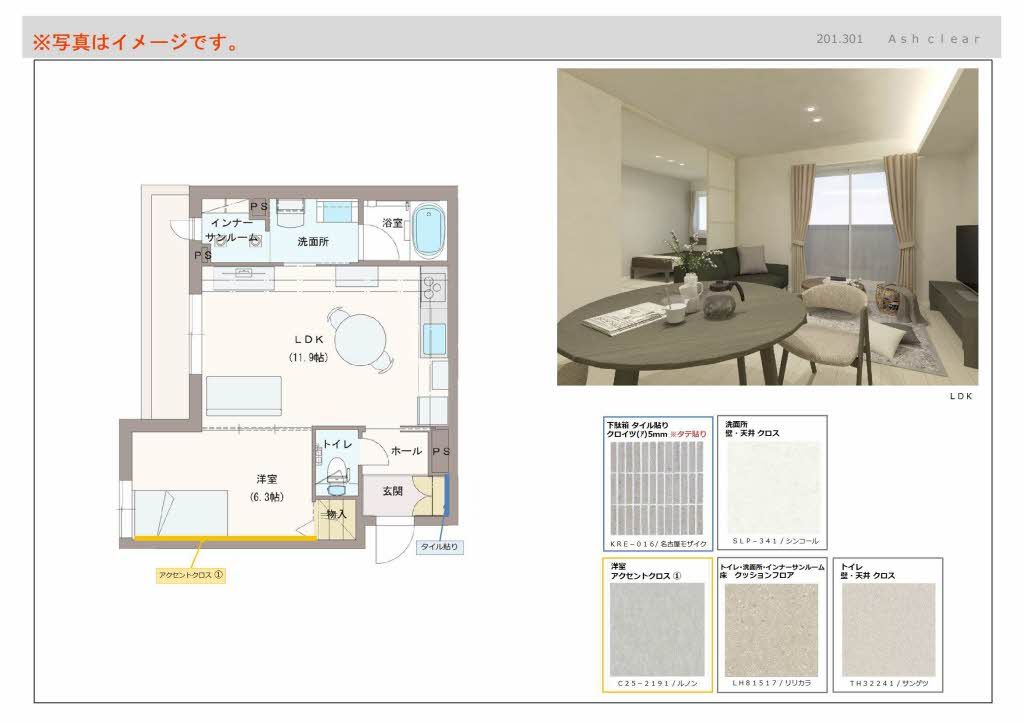Click the インナーサンルーム room label

click(x=231, y=229)
